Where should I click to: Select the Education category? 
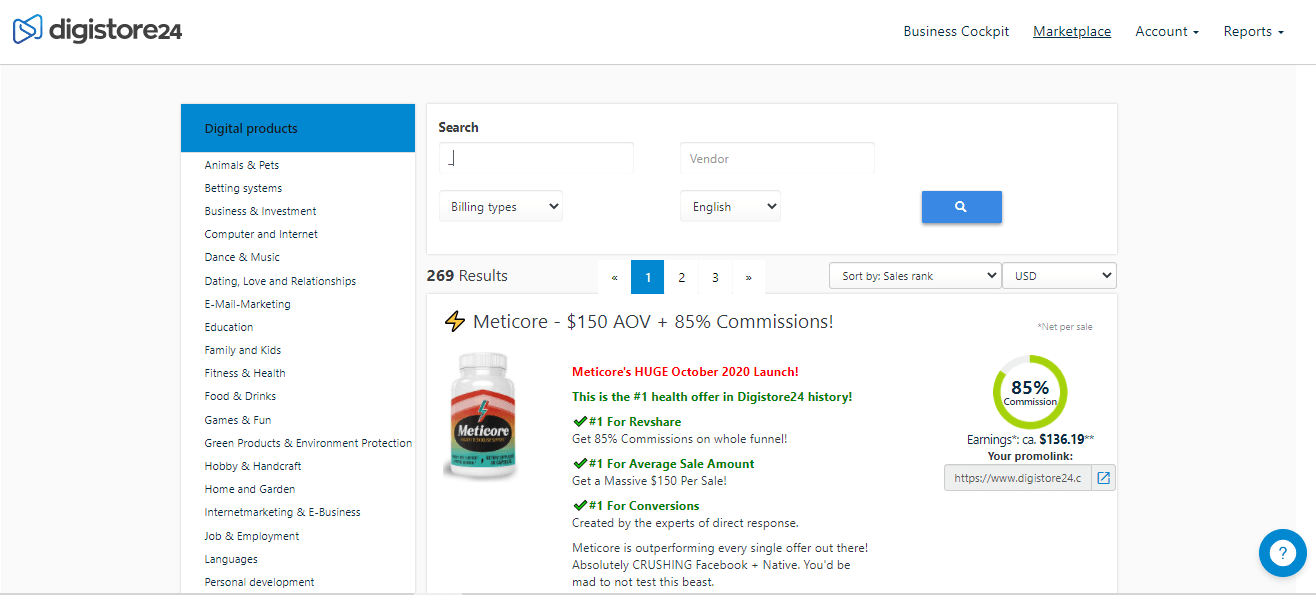(x=229, y=327)
